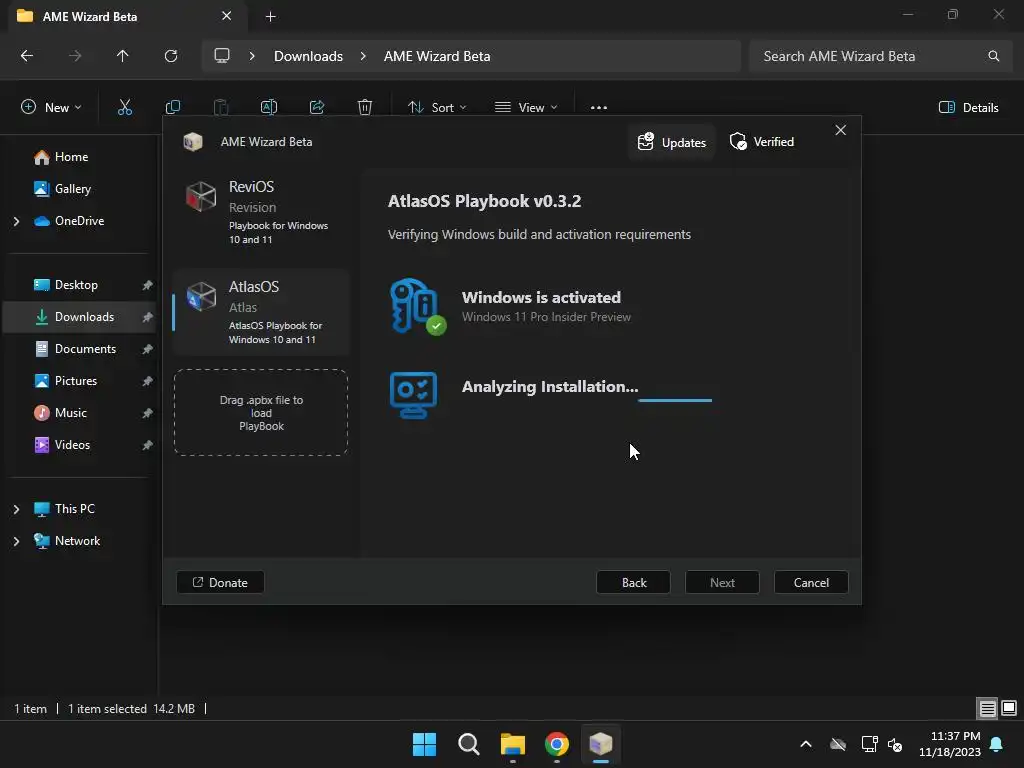
Task: Expand the chevron after Downloads in address bar
Action: [x=363, y=56]
